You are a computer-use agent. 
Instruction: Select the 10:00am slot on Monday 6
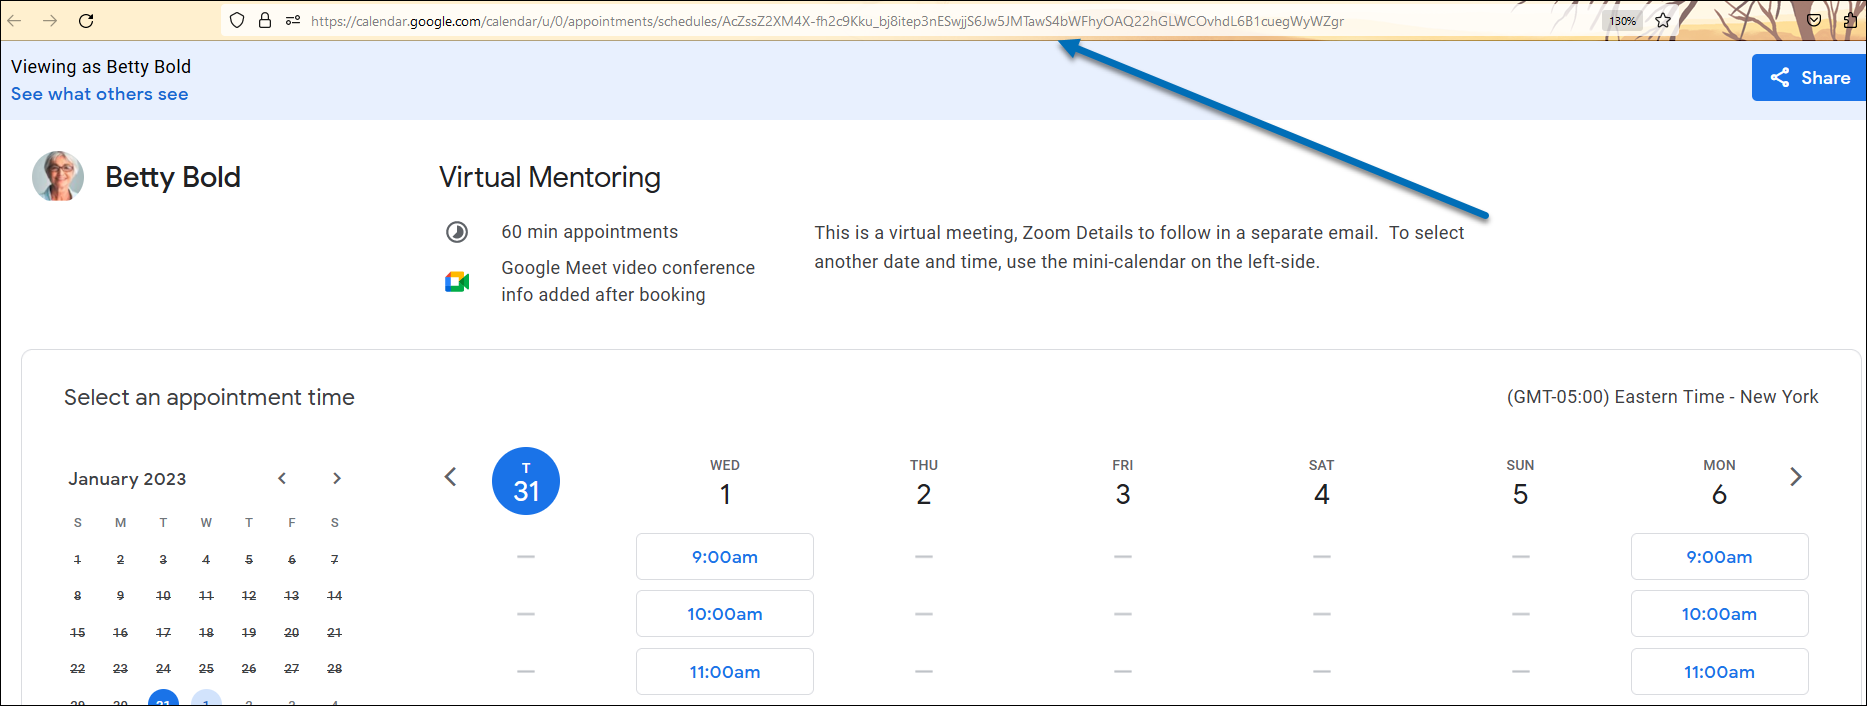tap(1719, 614)
